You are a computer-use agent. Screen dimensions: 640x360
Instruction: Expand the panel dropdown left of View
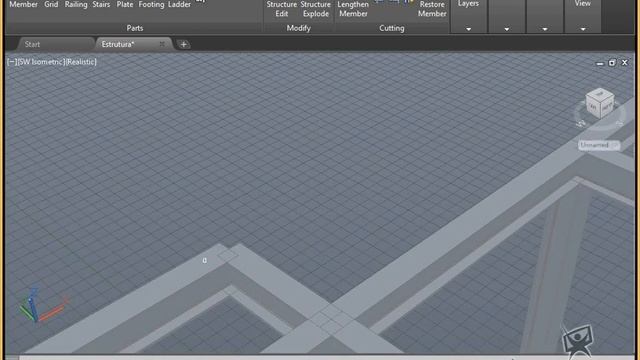[x=544, y=29]
